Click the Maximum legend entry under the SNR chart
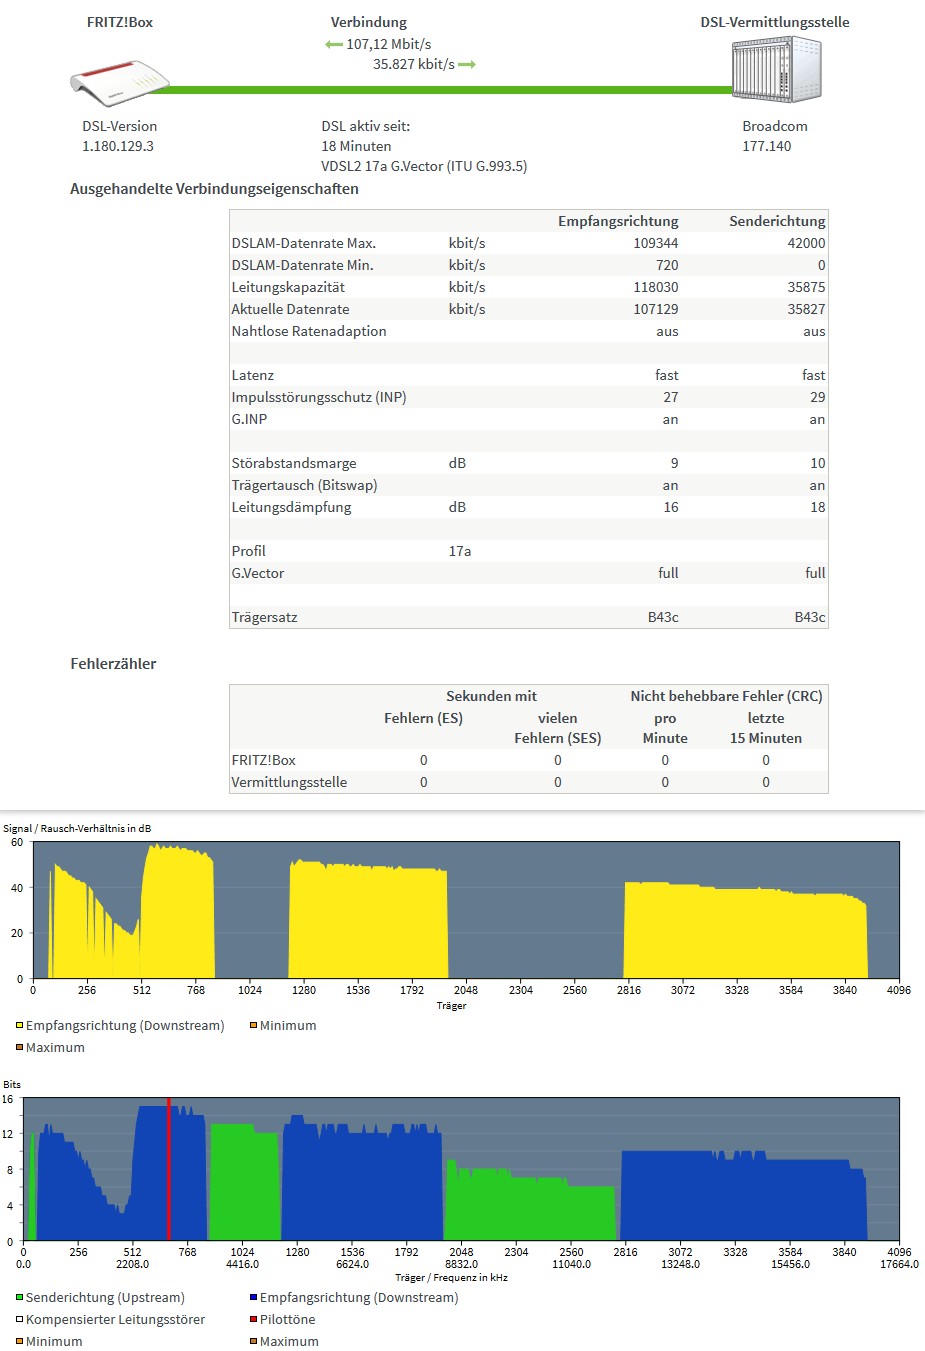Screen dimensions: 925x1351 (54, 1048)
